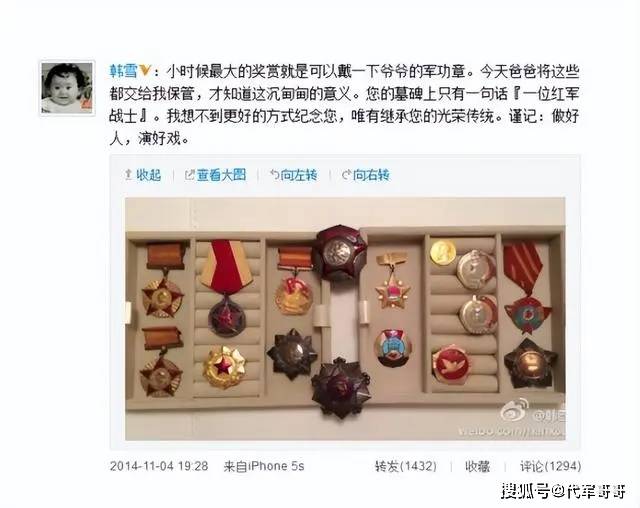Click the Weibo logo watermark on photo
The image size is (640, 508).
[x=515, y=411]
